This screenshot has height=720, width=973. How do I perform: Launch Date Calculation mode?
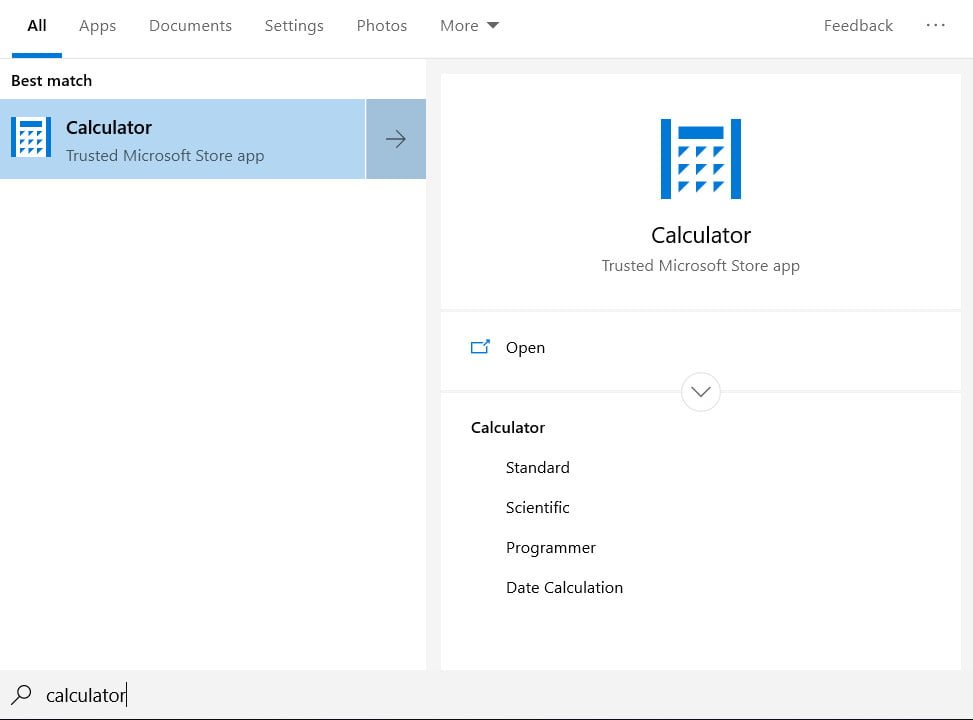pyautogui.click(x=564, y=588)
